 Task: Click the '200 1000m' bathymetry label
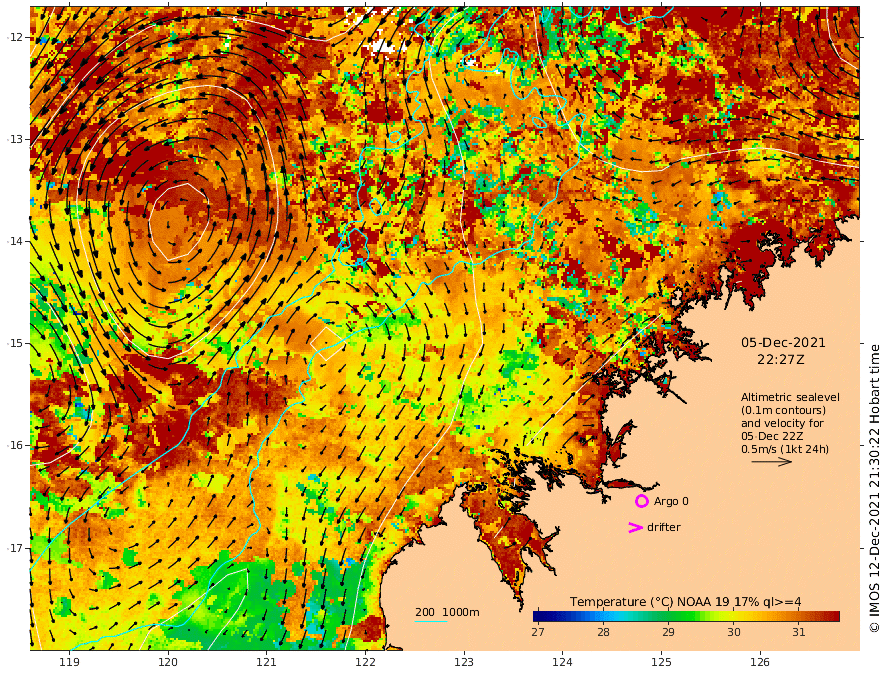[447, 612]
